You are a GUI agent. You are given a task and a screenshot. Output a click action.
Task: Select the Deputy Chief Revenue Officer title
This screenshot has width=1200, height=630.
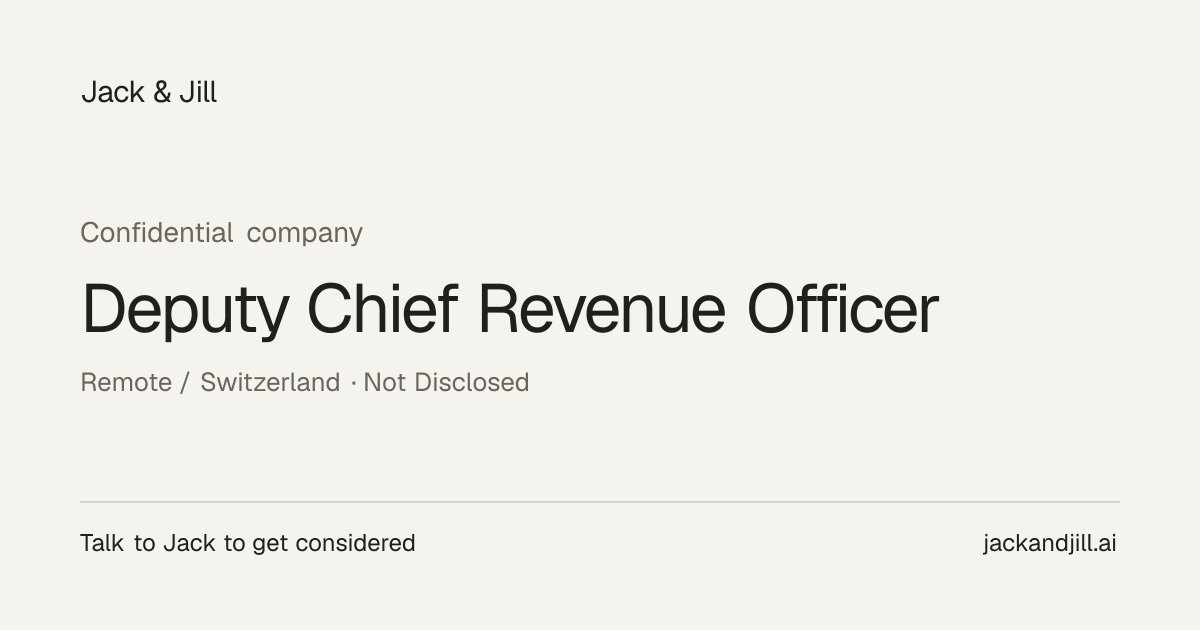(x=510, y=310)
